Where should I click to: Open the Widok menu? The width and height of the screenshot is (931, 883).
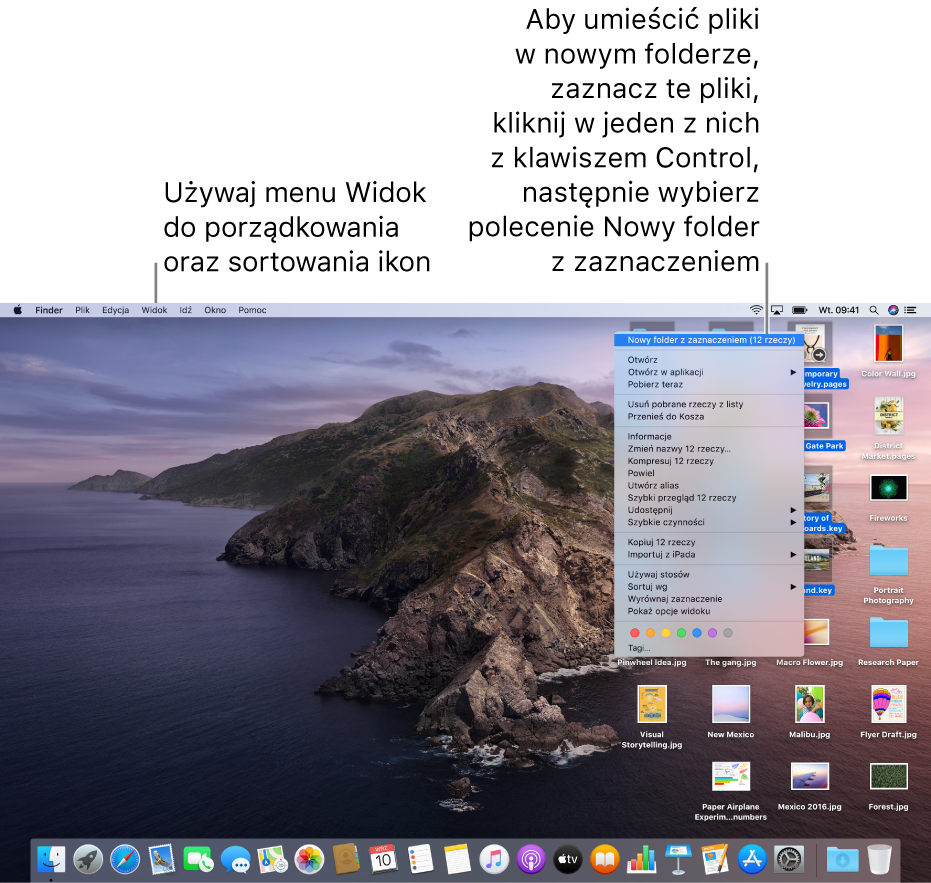point(154,310)
